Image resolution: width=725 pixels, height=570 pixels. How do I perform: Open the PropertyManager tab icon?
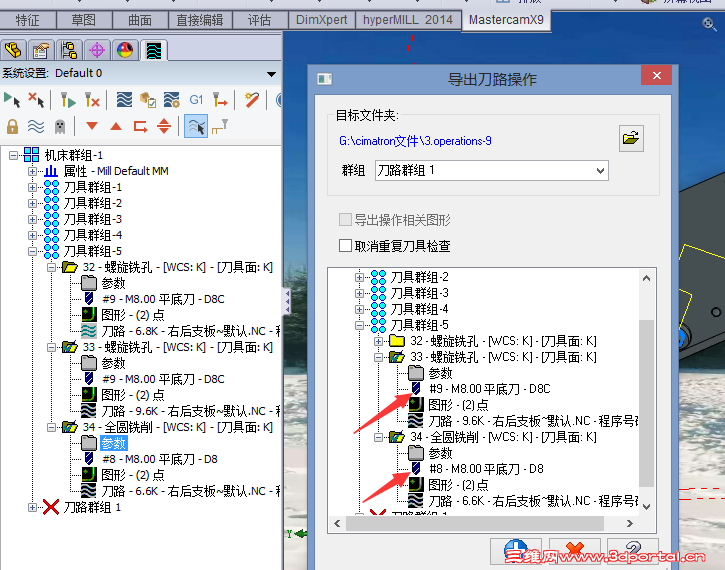[x=41, y=50]
